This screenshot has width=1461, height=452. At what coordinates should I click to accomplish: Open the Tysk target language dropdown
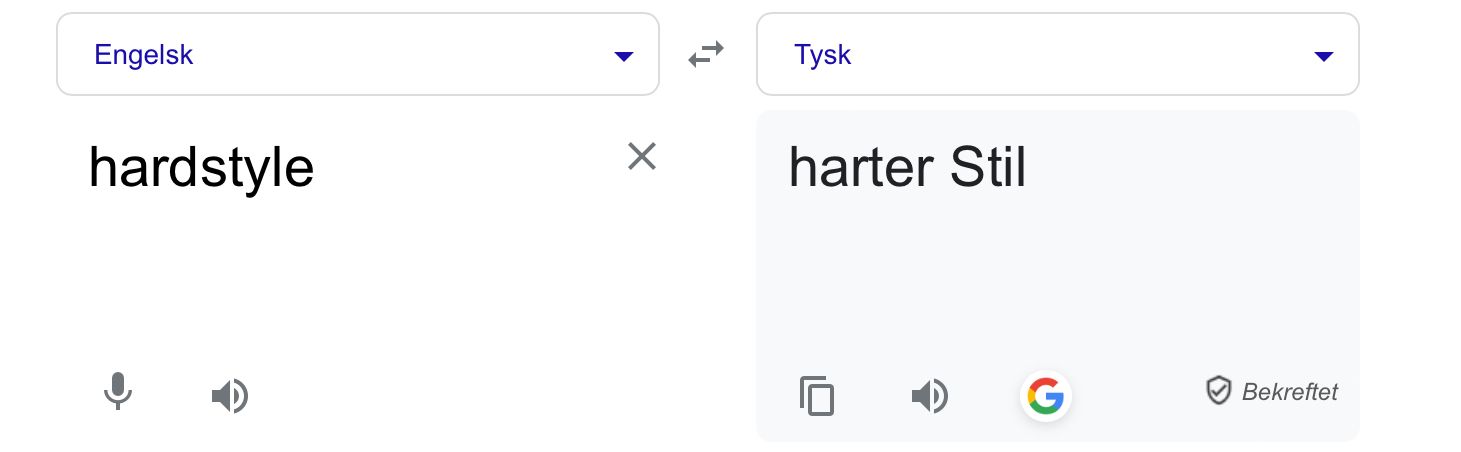tap(1057, 54)
